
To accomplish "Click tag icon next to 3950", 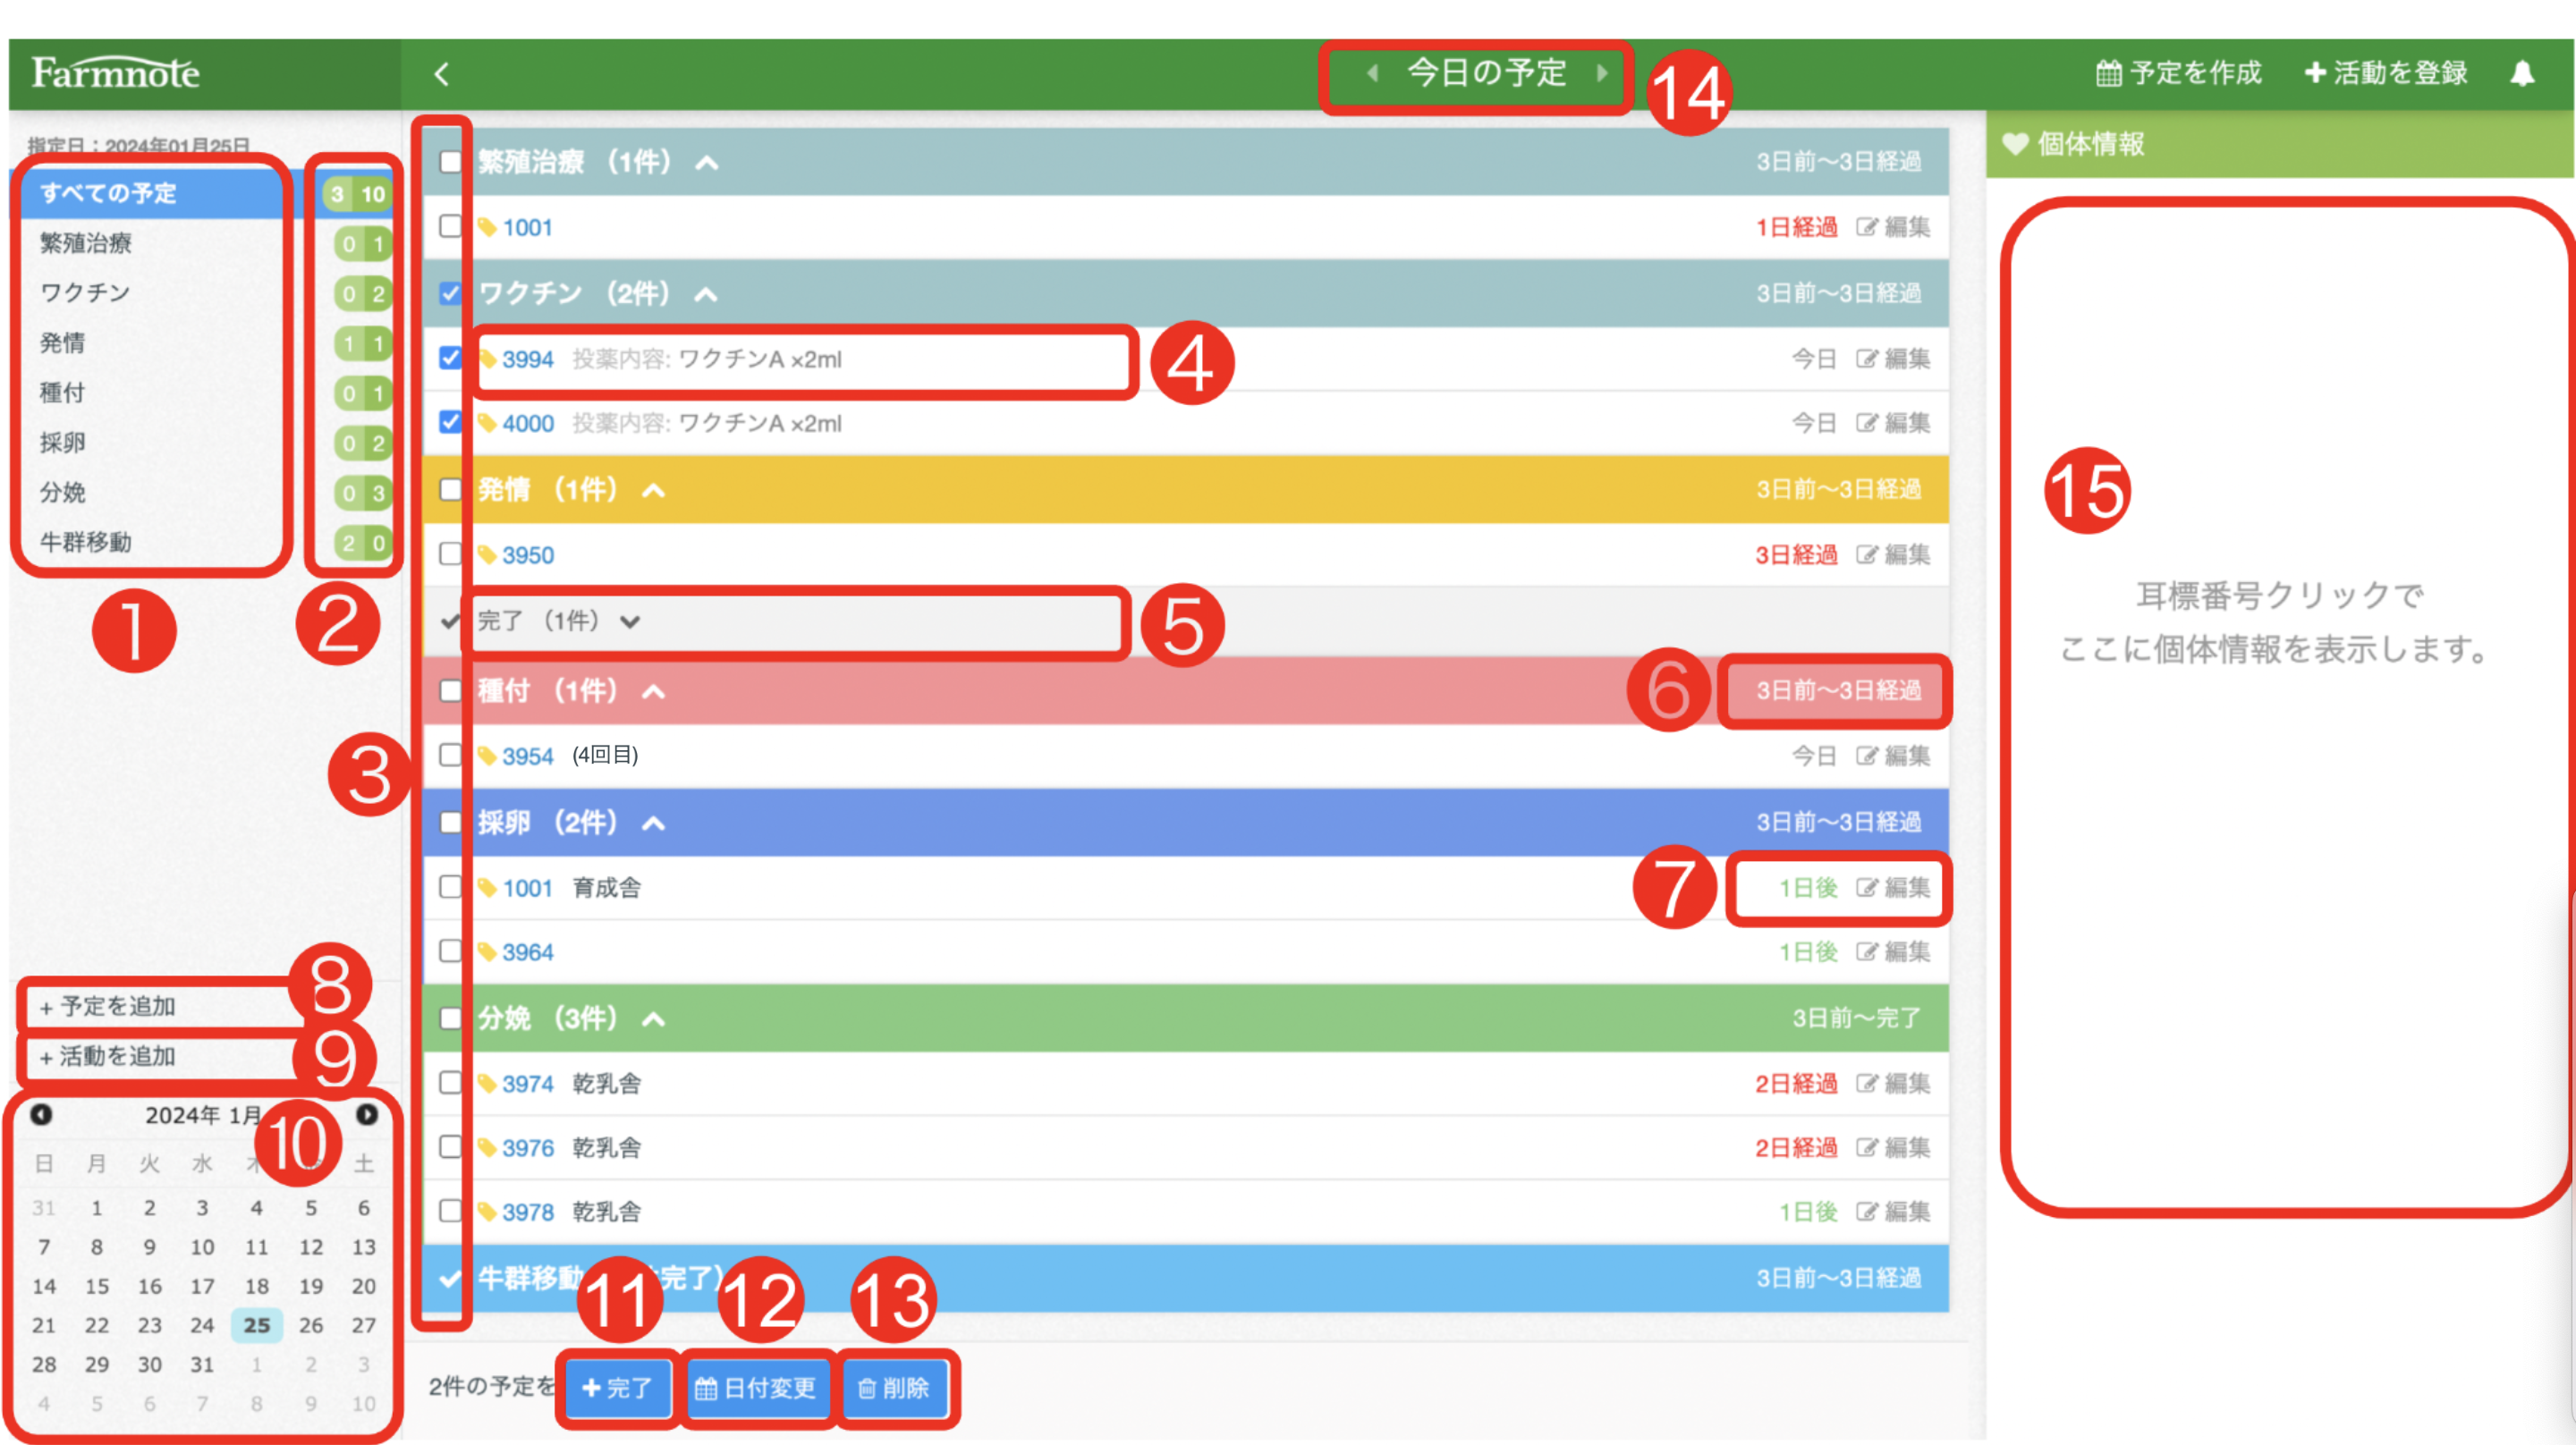I will tap(487, 555).
